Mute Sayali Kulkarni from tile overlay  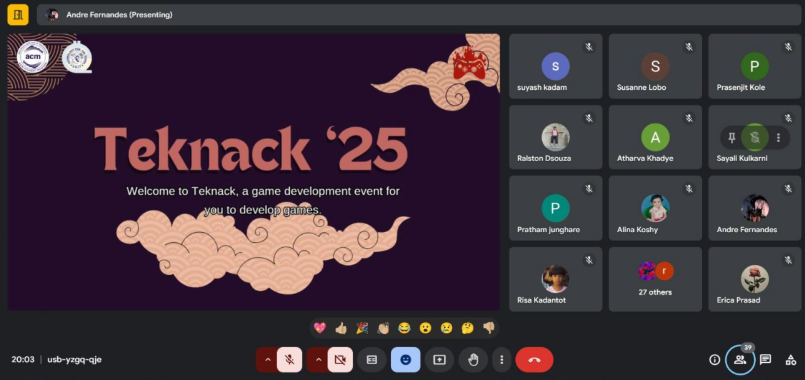(x=754, y=137)
